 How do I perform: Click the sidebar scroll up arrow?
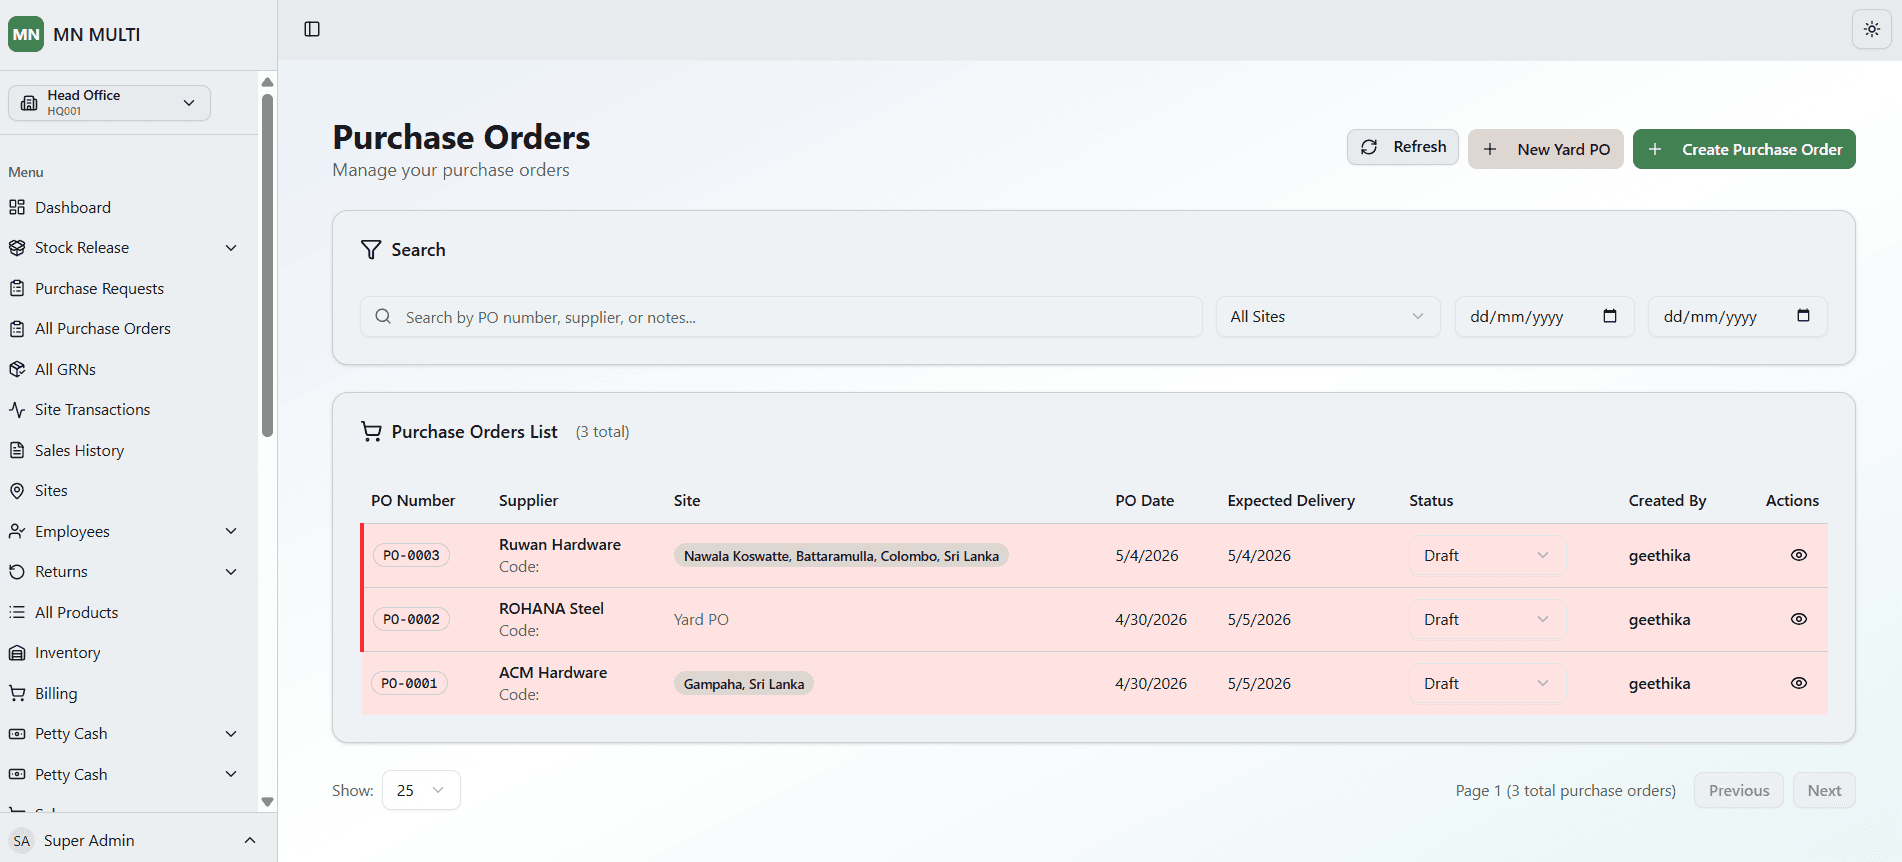point(267,82)
